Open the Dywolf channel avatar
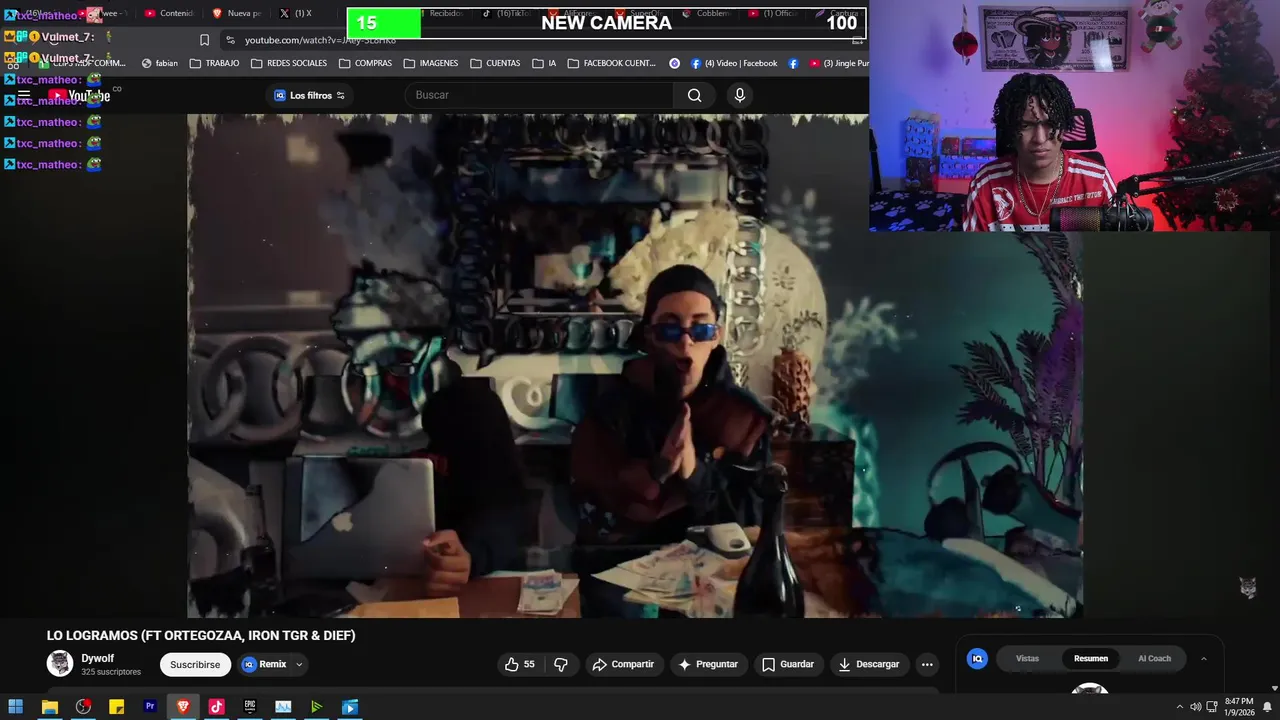Viewport: 1280px width, 720px height. (x=60, y=663)
